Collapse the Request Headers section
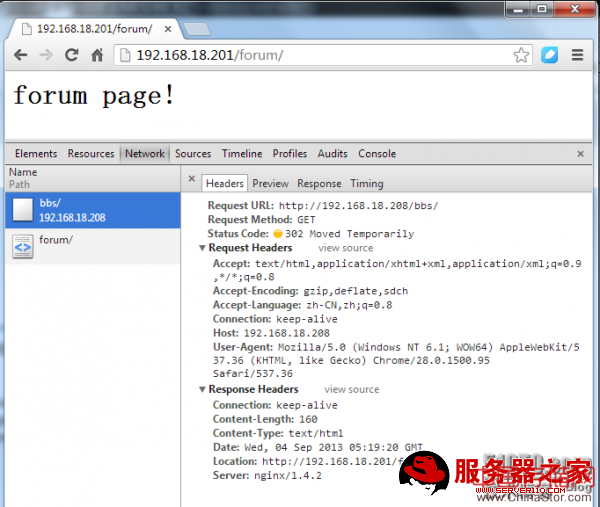The height and width of the screenshot is (507, 600). point(203,248)
